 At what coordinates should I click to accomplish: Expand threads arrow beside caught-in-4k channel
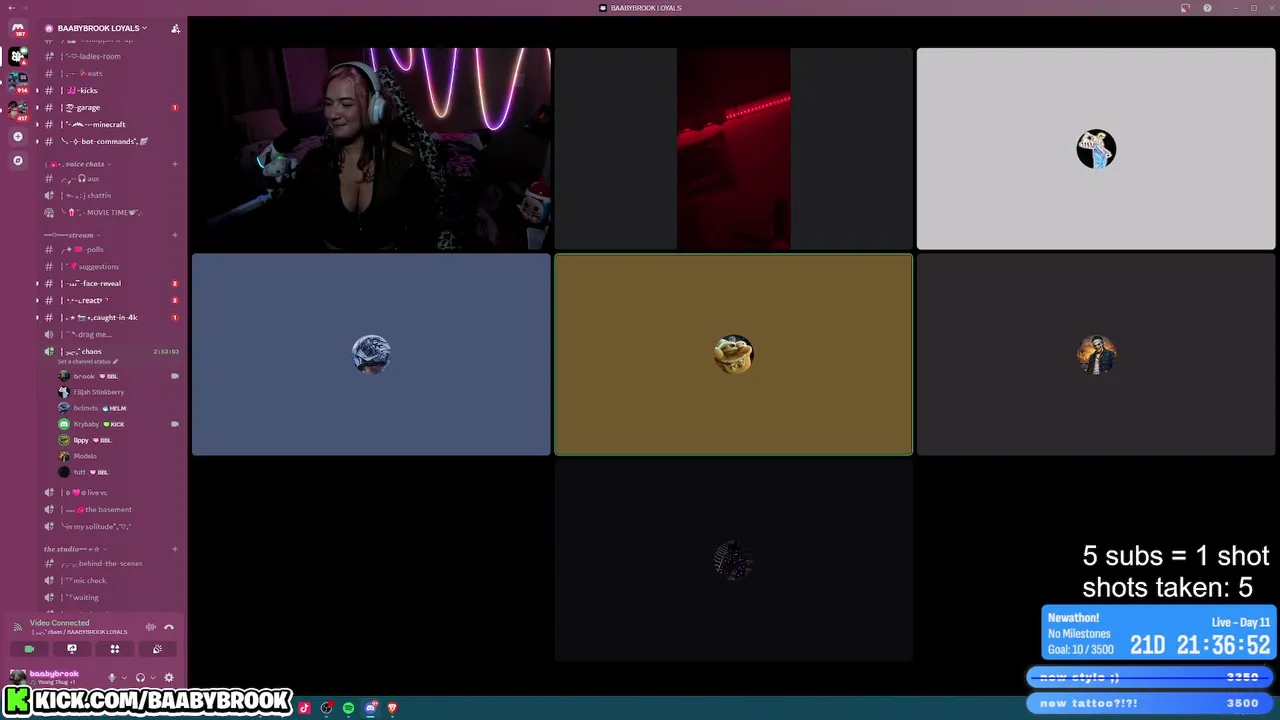37,317
